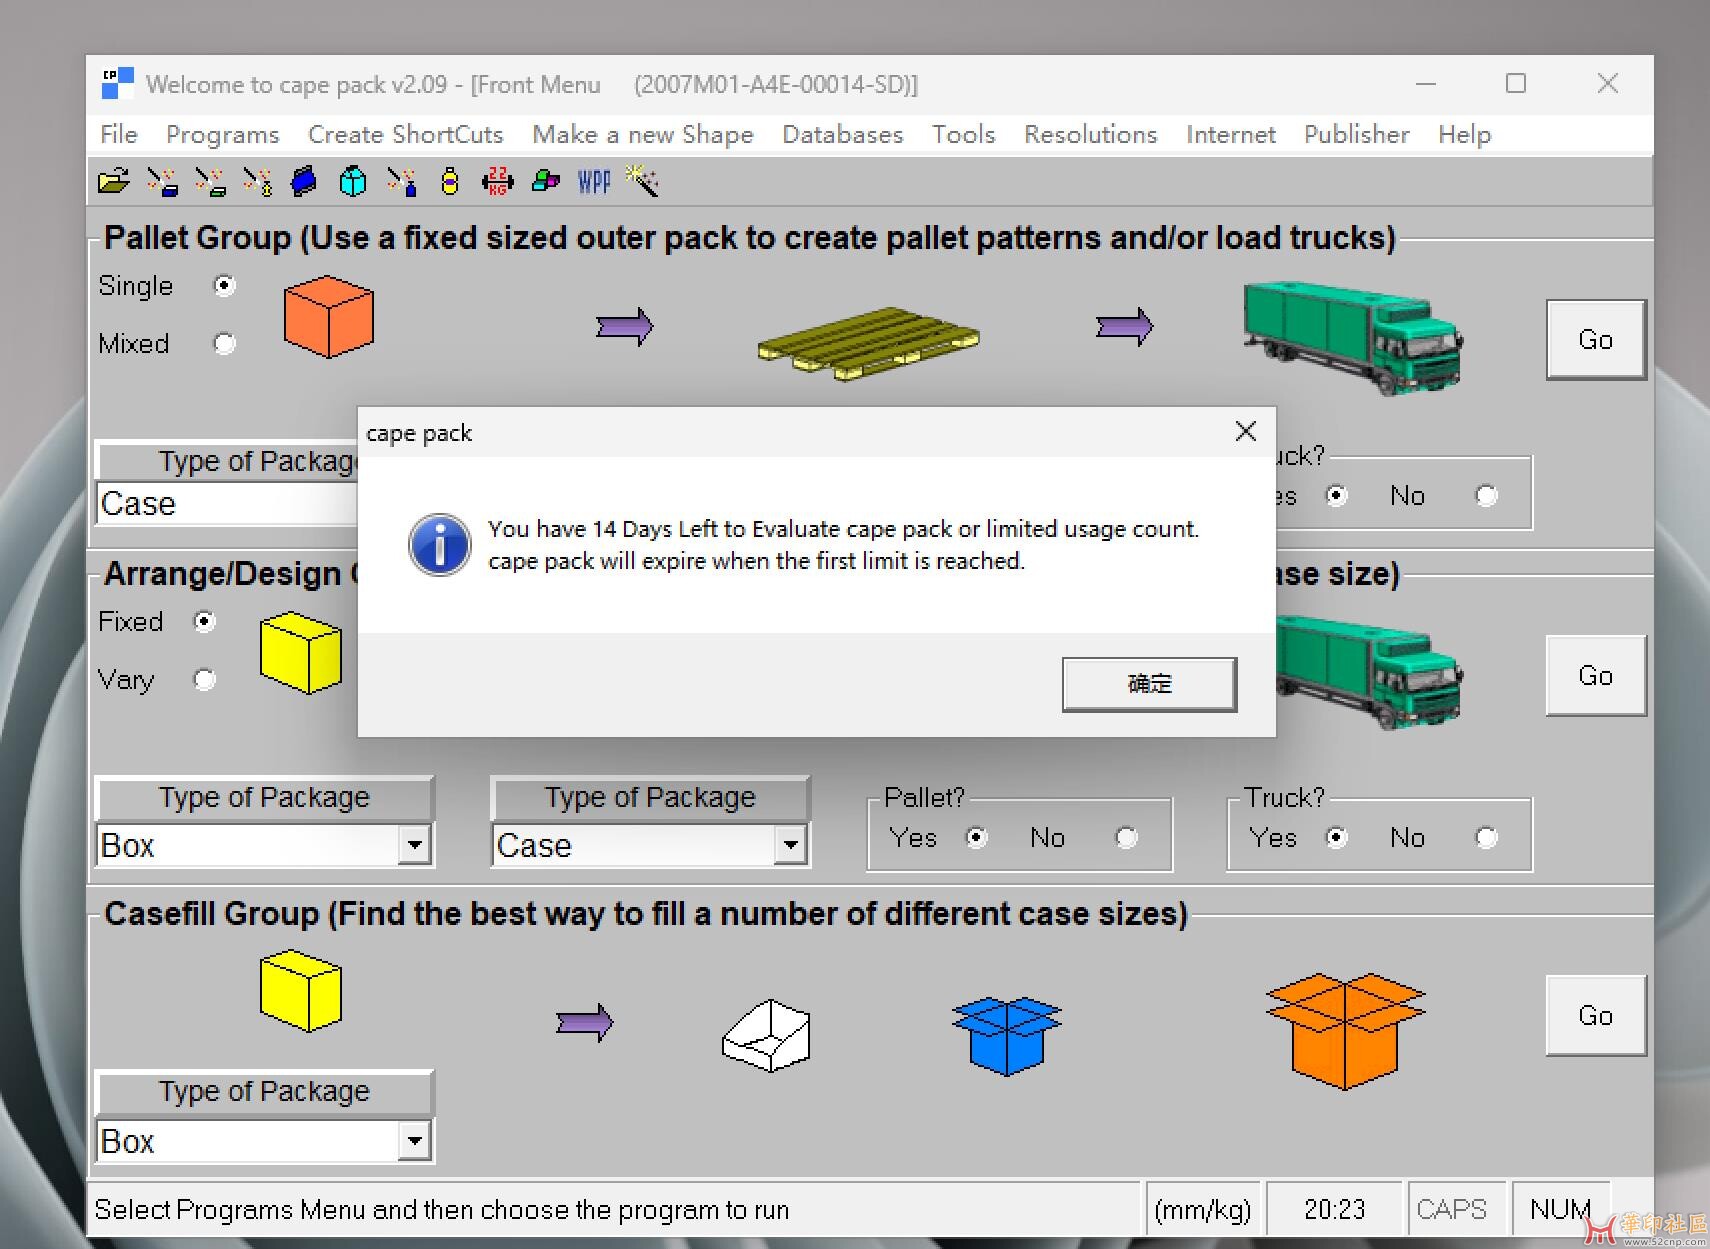This screenshot has height=1249, width=1710.
Task: Click the NUM indicator in the status bar
Action: (x=1560, y=1210)
